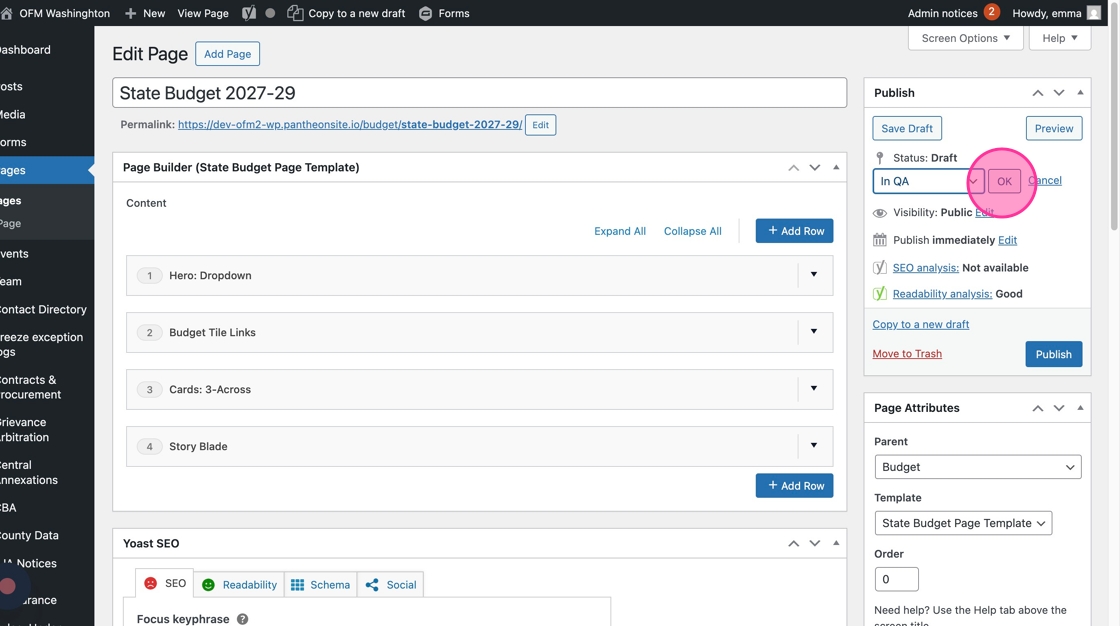Click Move to Trash link
The width and height of the screenshot is (1120, 626).
[x=907, y=354]
